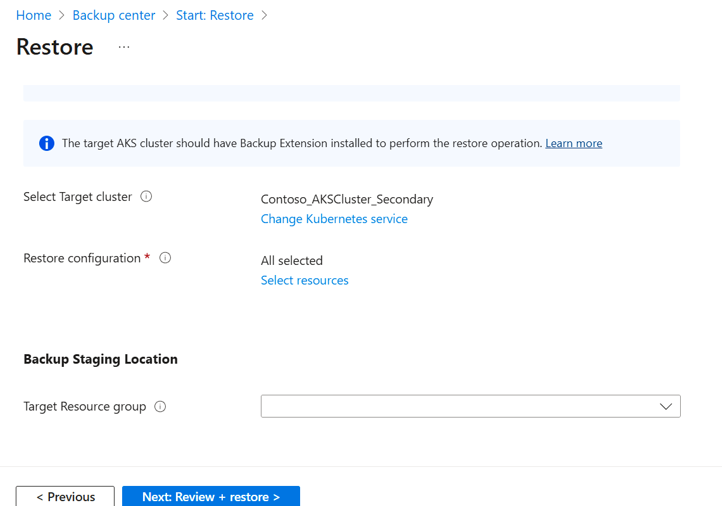Image resolution: width=722 pixels, height=506 pixels.
Task: Open the Start: Restore breadcrumb
Action: click(214, 16)
